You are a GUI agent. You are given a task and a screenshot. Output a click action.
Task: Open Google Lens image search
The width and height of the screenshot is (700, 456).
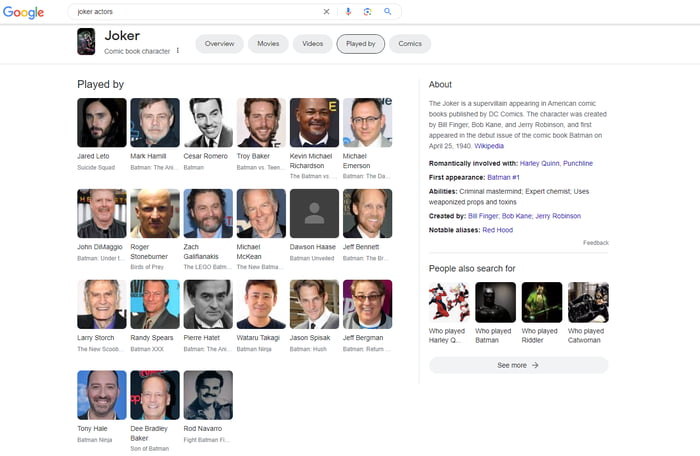(x=367, y=12)
